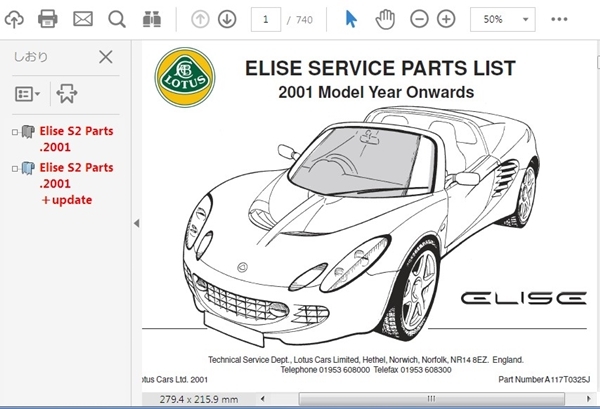Open bookmark Elise S2 Parts .2001 +update
600x409 pixels.
[x=76, y=184]
